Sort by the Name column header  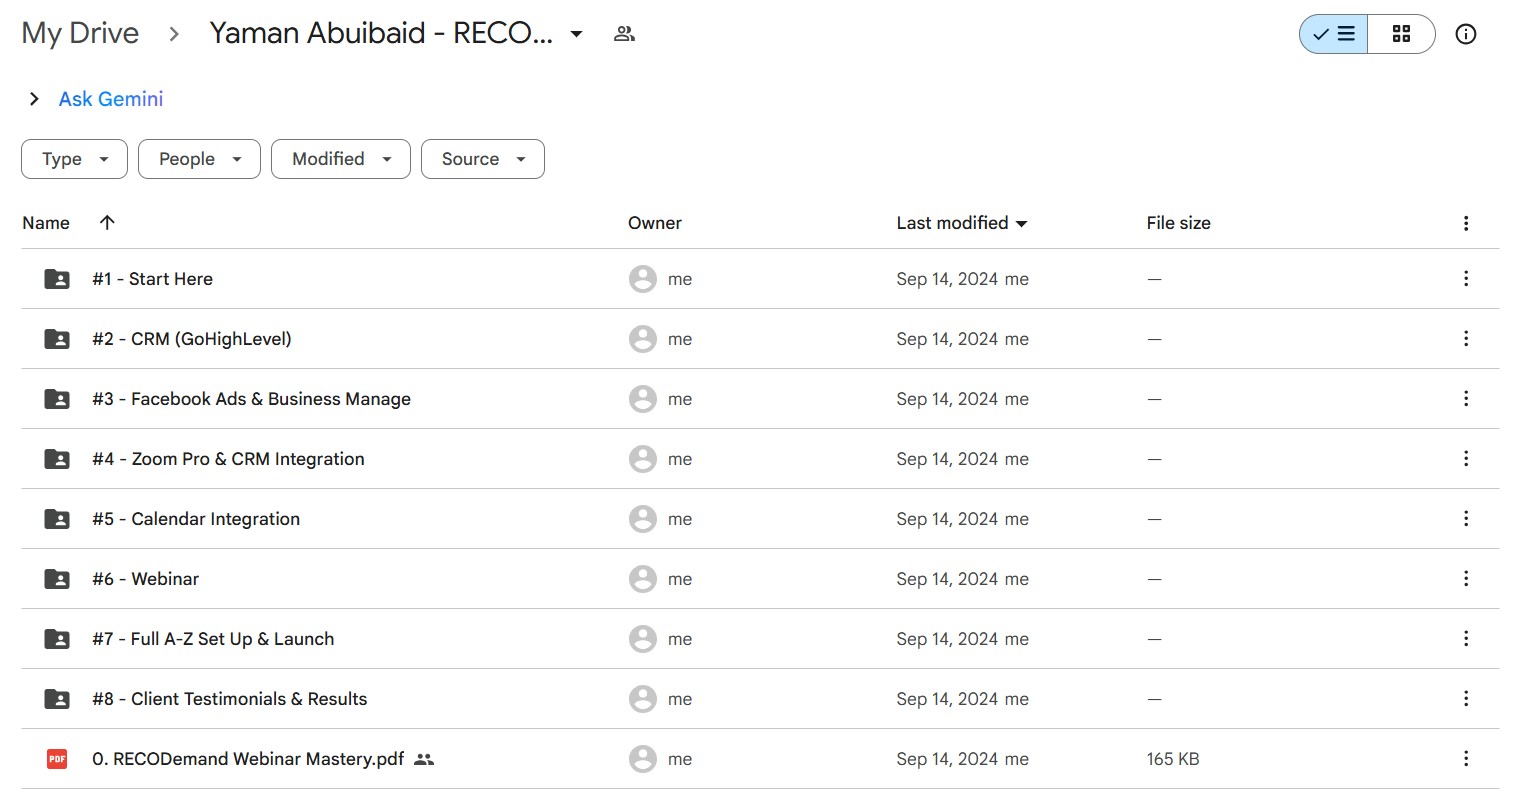coord(46,223)
